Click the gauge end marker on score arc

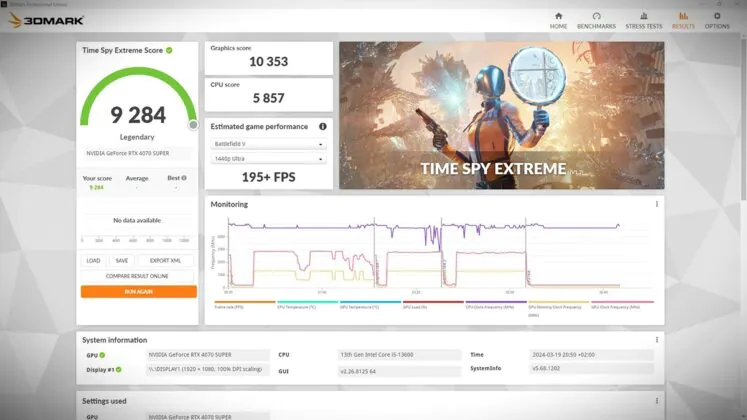(193, 125)
